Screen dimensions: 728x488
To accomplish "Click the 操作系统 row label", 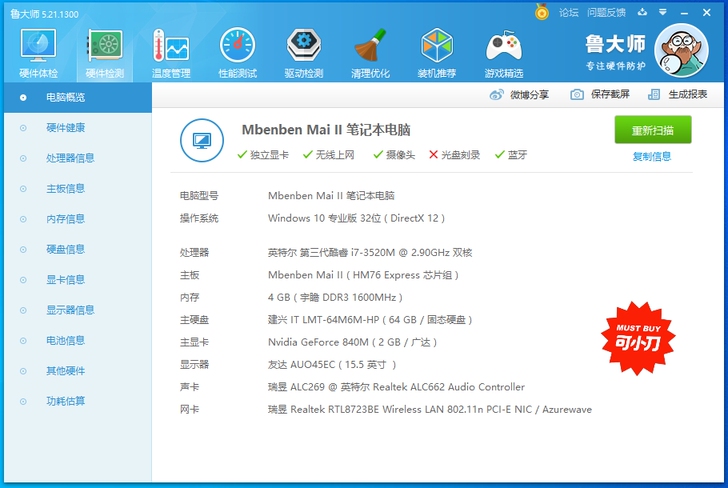I will [x=199, y=218].
